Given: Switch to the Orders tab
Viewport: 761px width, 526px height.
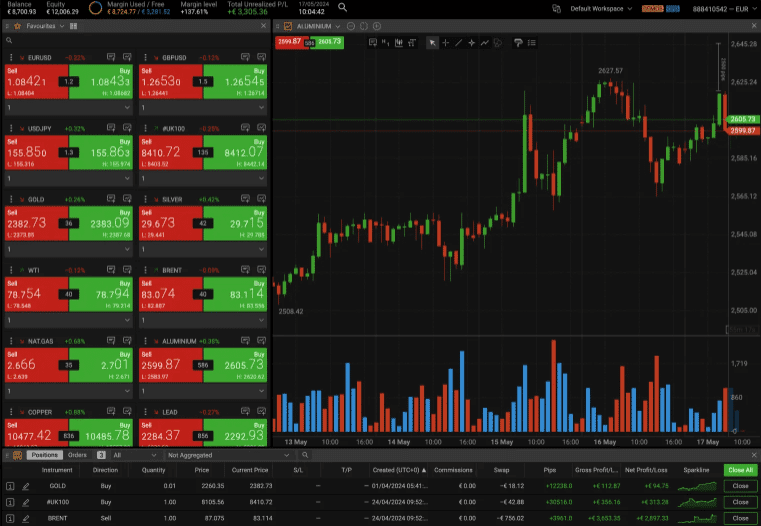Looking at the screenshot, I should pos(77,454).
